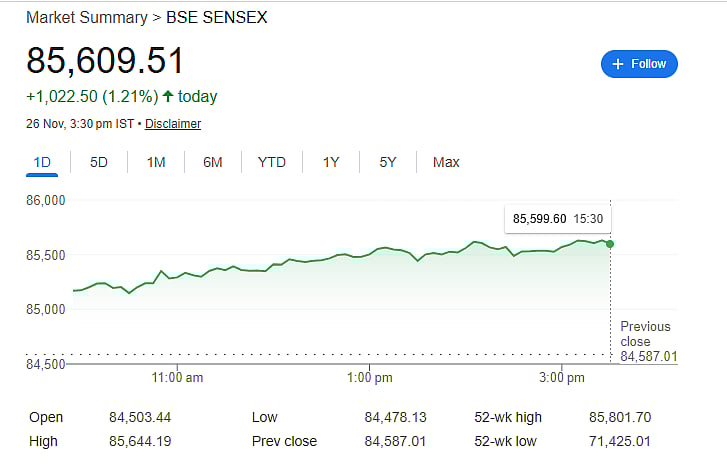
Task: Click the green up arrow beside today
Action: tap(167, 97)
